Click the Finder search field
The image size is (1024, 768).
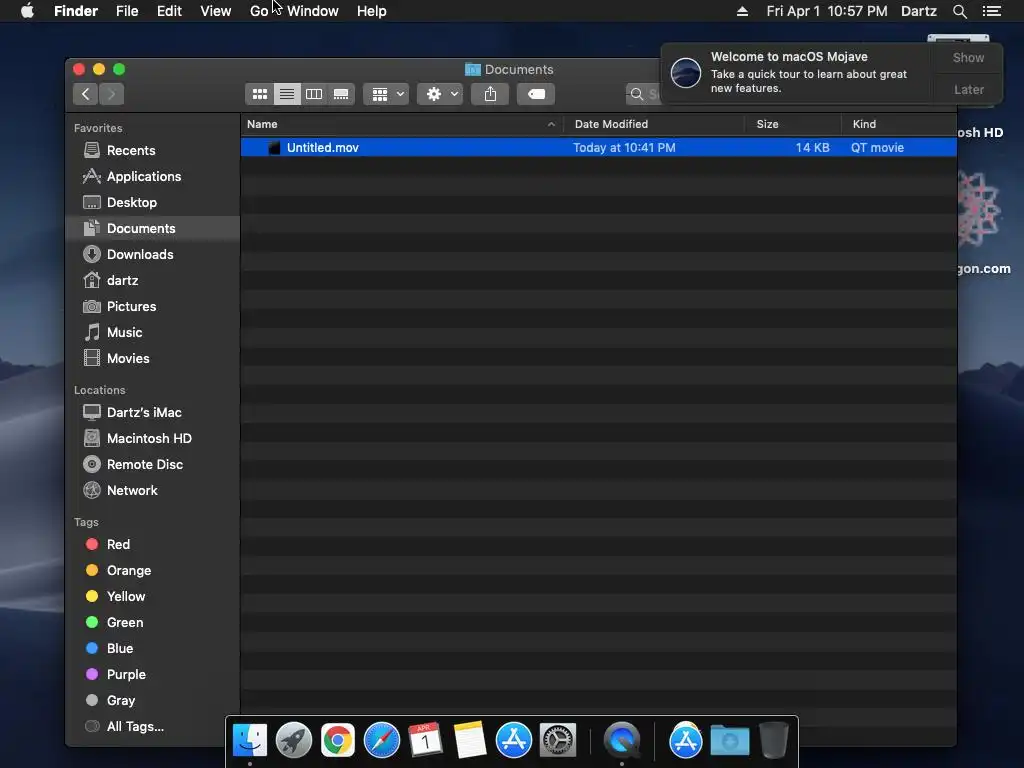point(643,94)
